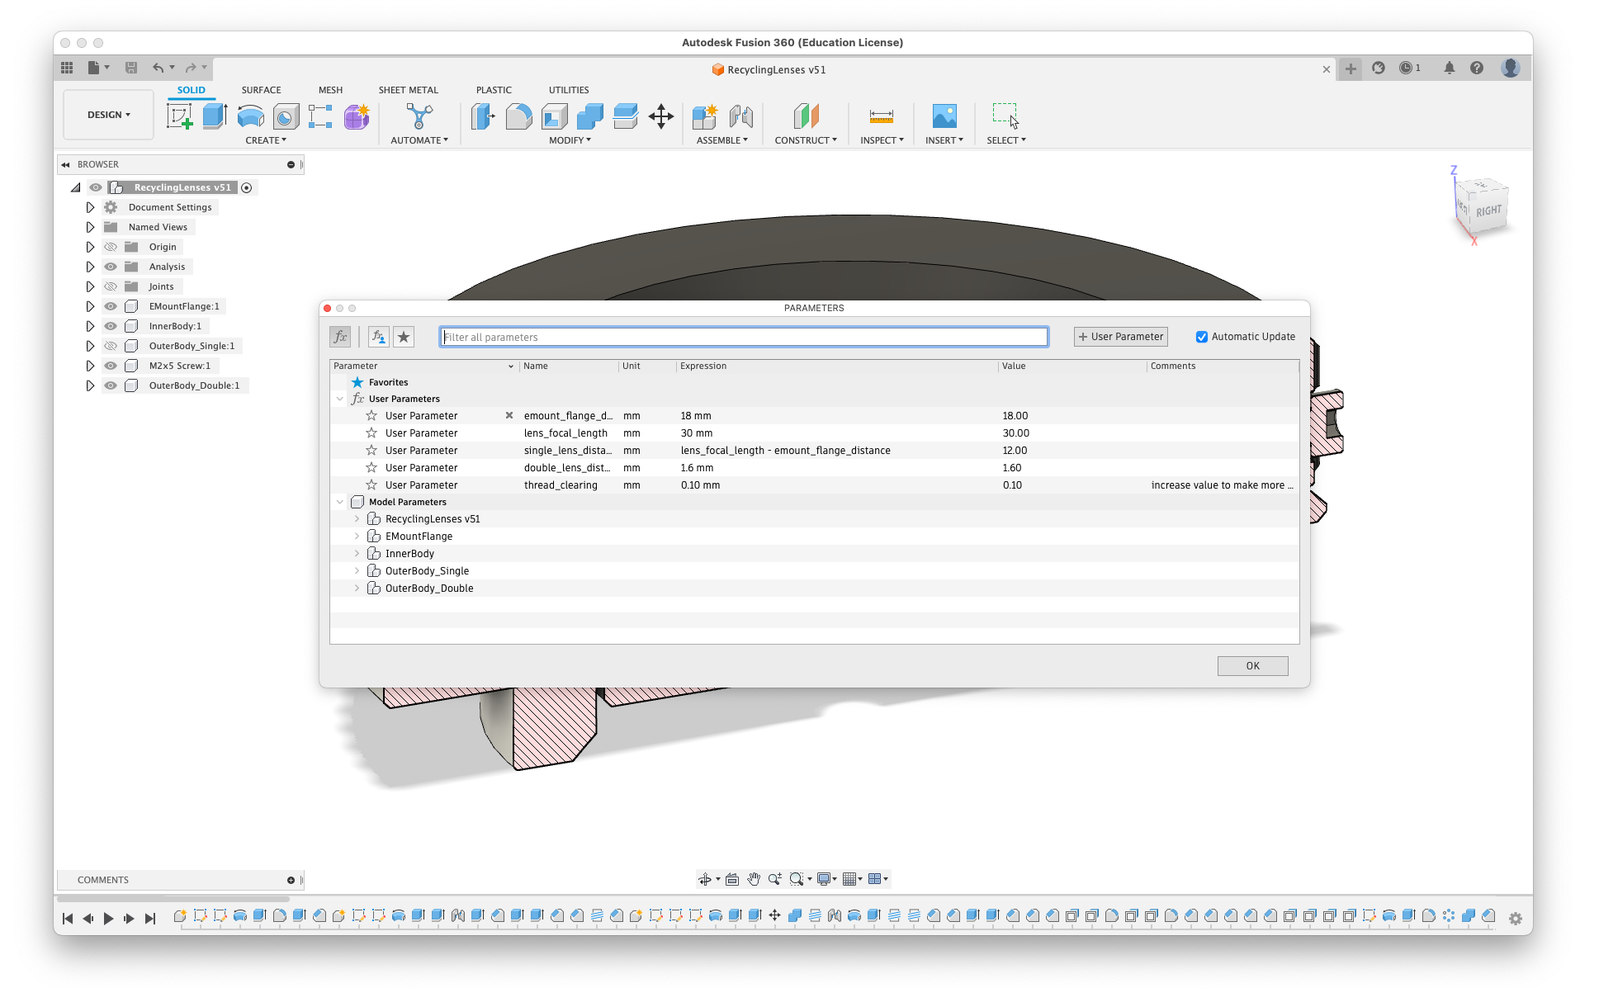This screenshot has width=1599, height=988.
Task: Click the Select tool icon
Action: 1005,116
